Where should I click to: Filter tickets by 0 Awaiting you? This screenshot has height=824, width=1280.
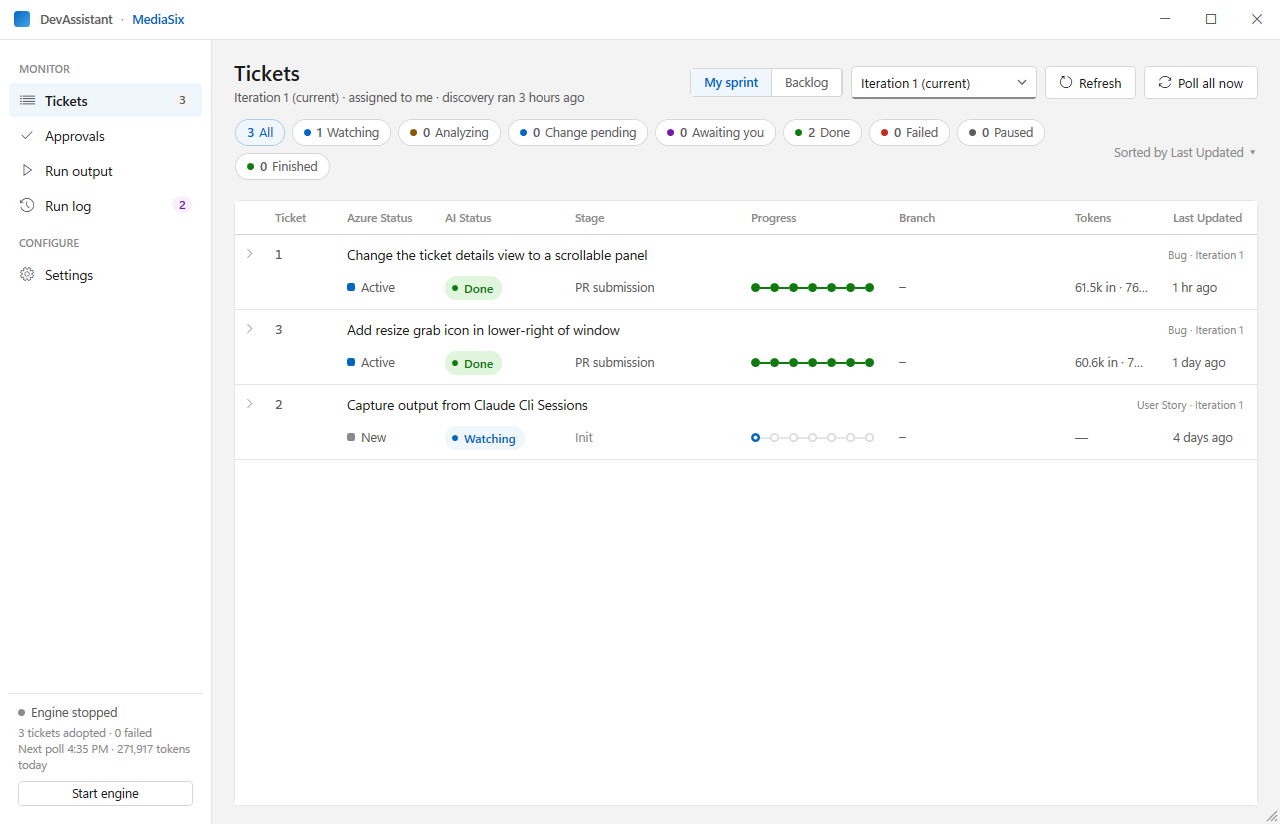tap(715, 133)
